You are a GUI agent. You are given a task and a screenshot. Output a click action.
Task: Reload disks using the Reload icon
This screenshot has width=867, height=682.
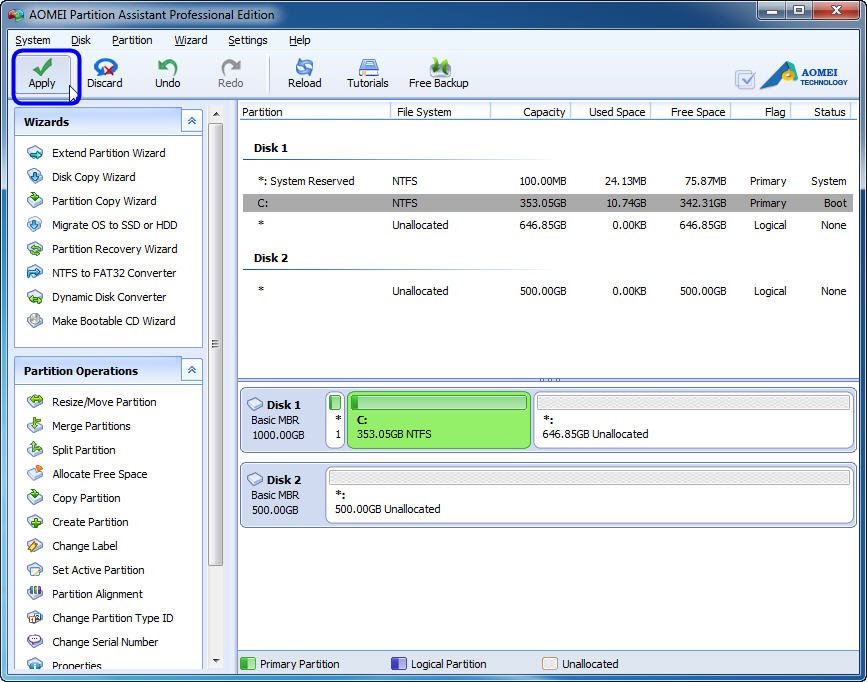pyautogui.click(x=304, y=68)
